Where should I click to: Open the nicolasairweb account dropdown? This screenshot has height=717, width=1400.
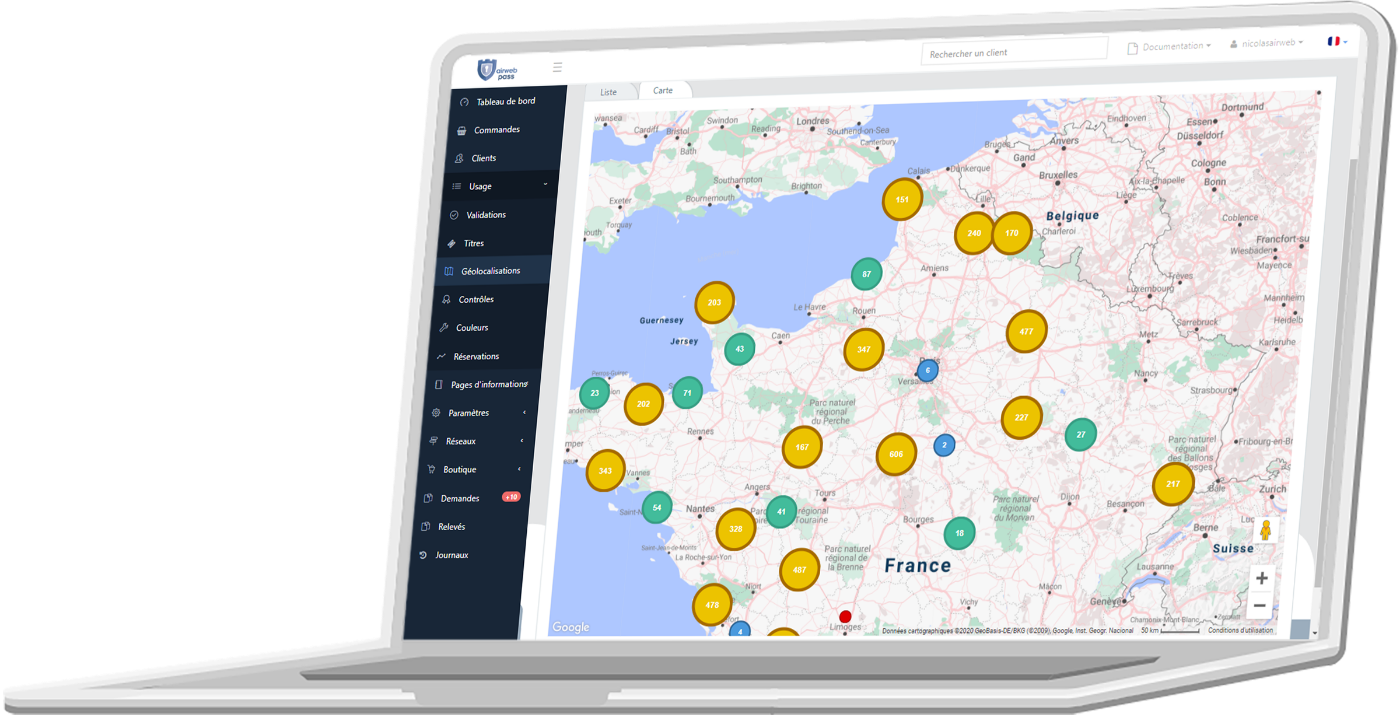[1271, 42]
